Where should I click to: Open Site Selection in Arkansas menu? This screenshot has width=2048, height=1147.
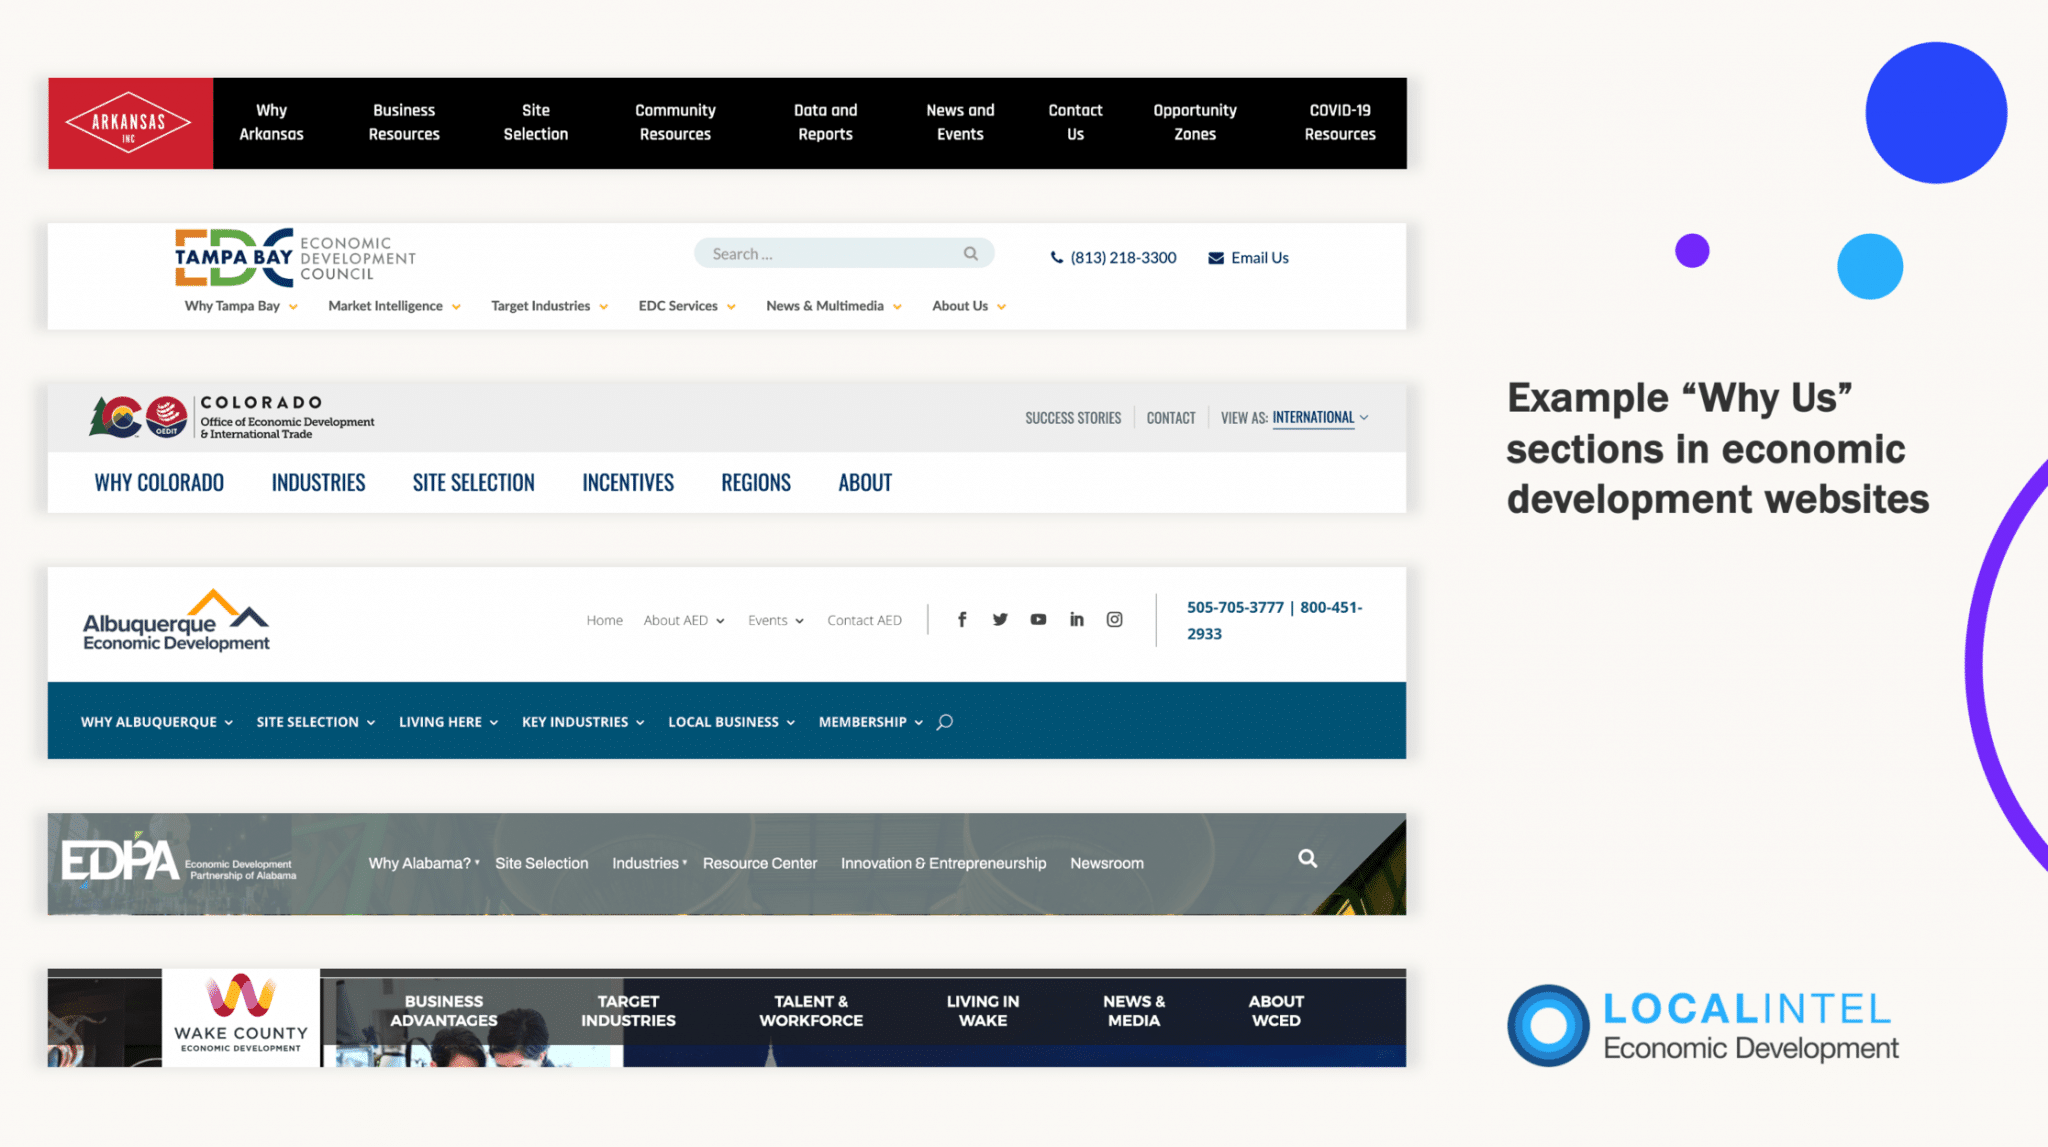535,122
